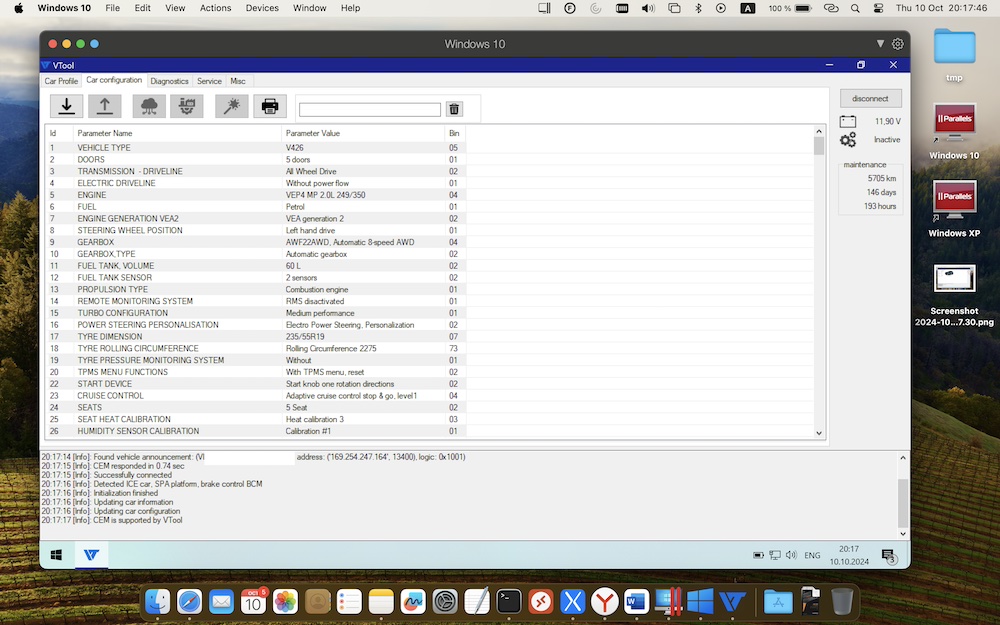Image resolution: width=1000 pixels, height=625 pixels.
Task: Print the car configuration list
Action: coord(269,106)
